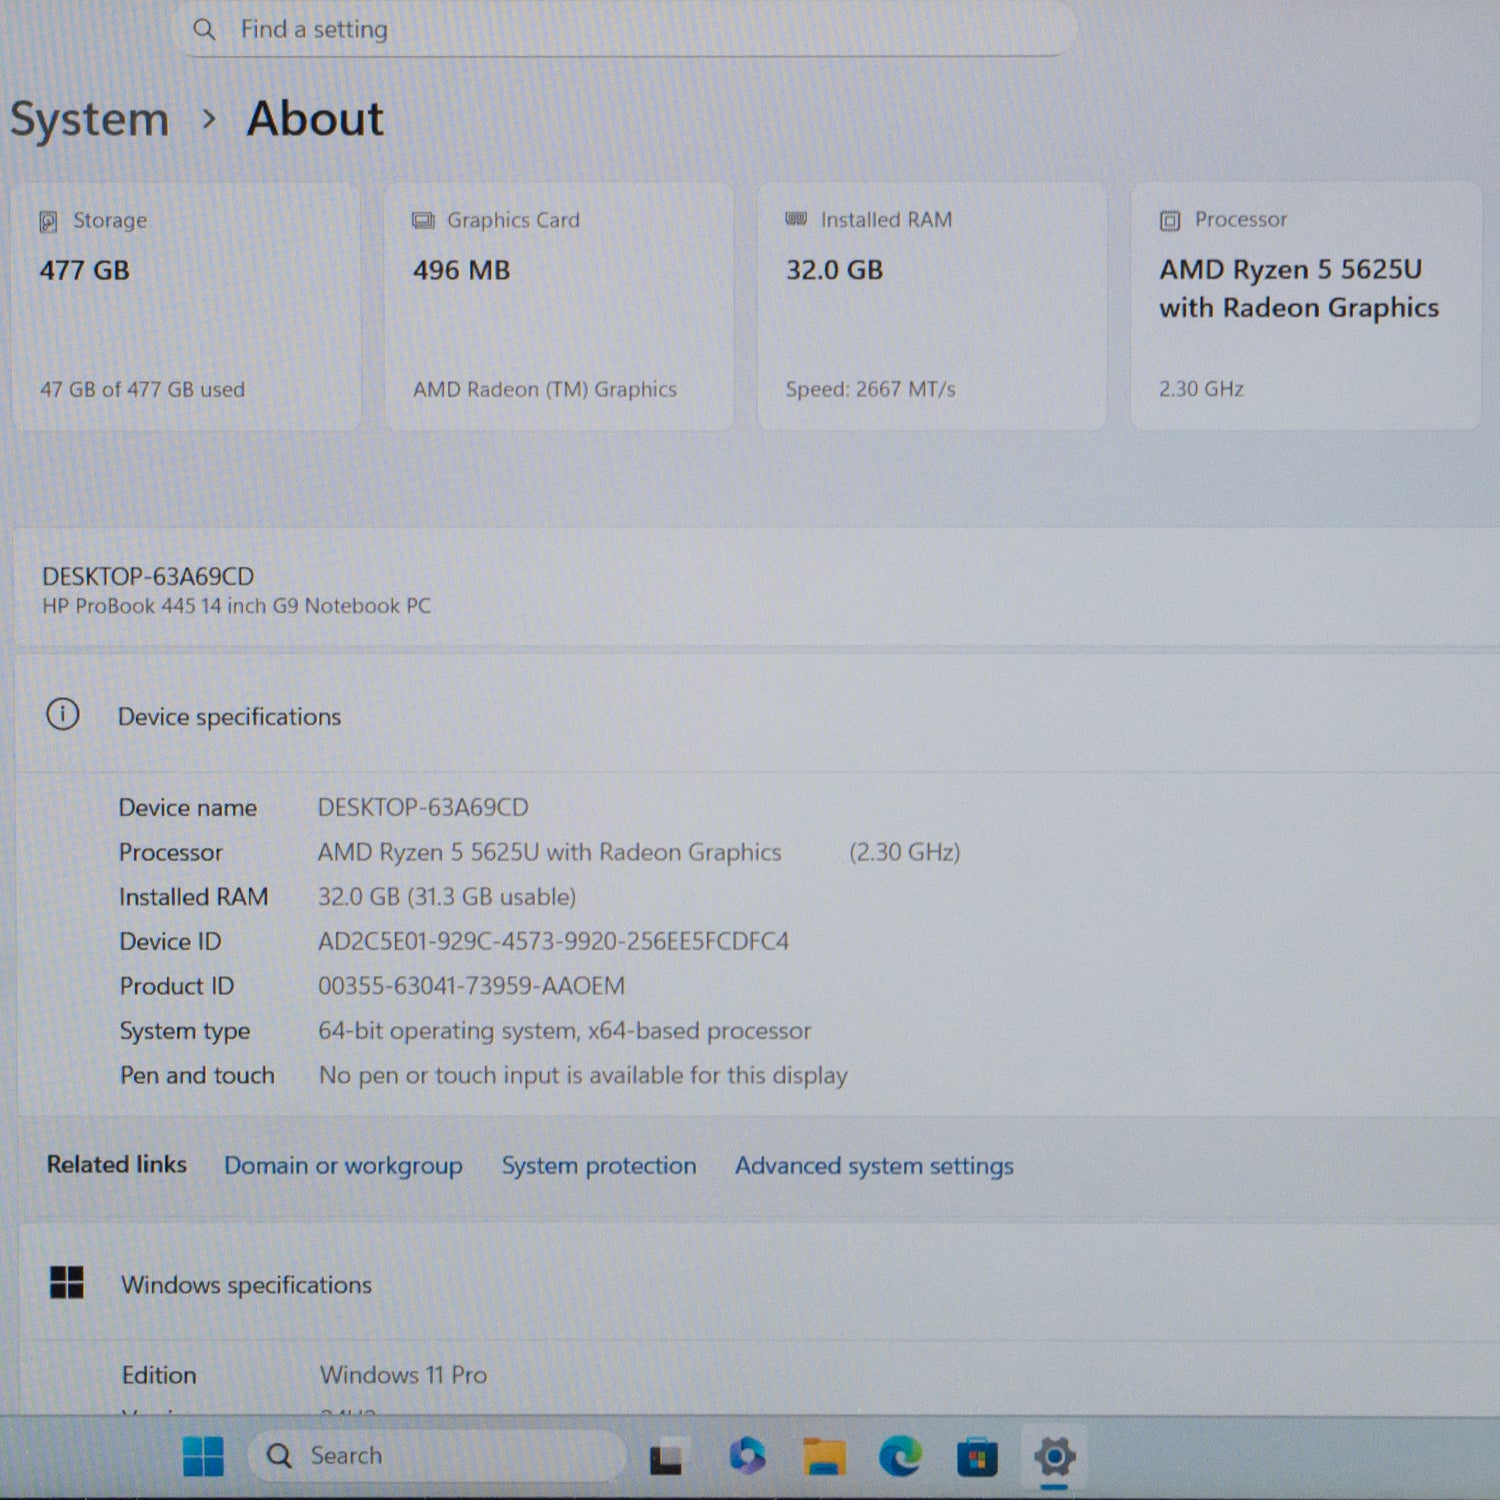Click the Settings gear taskbar icon
The height and width of the screenshot is (1500, 1500).
coord(1054,1456)
